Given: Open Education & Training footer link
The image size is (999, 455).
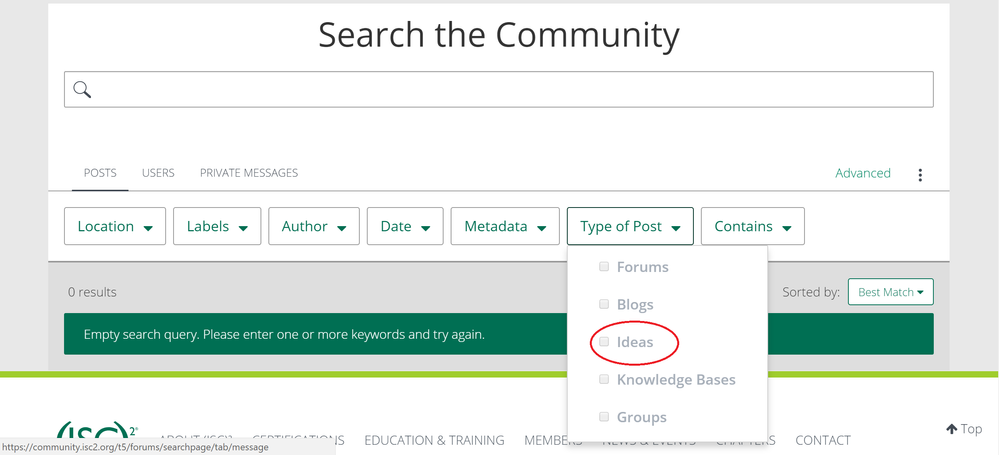Looking at the screenshot, I should coord(434,440).
